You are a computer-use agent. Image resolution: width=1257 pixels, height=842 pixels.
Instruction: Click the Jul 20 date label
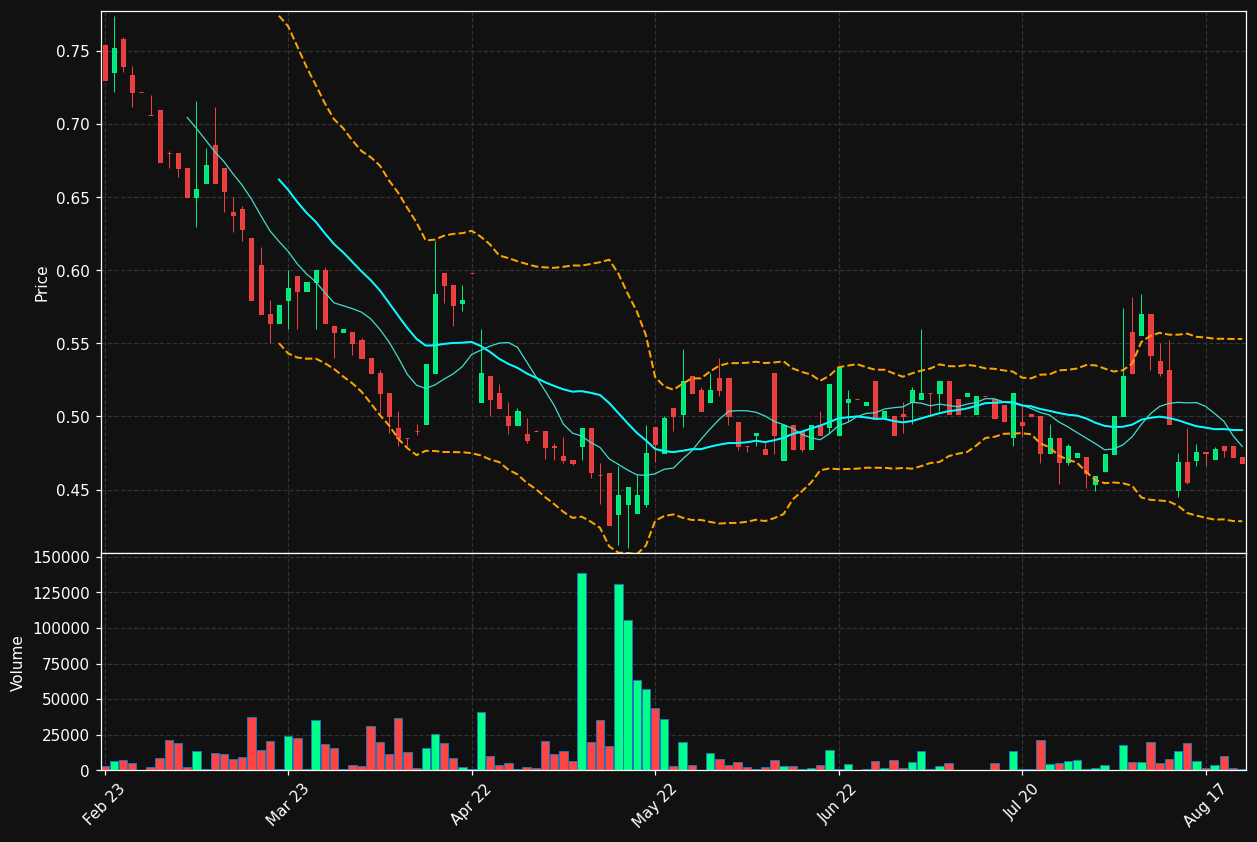click(x=1022, y=804)
